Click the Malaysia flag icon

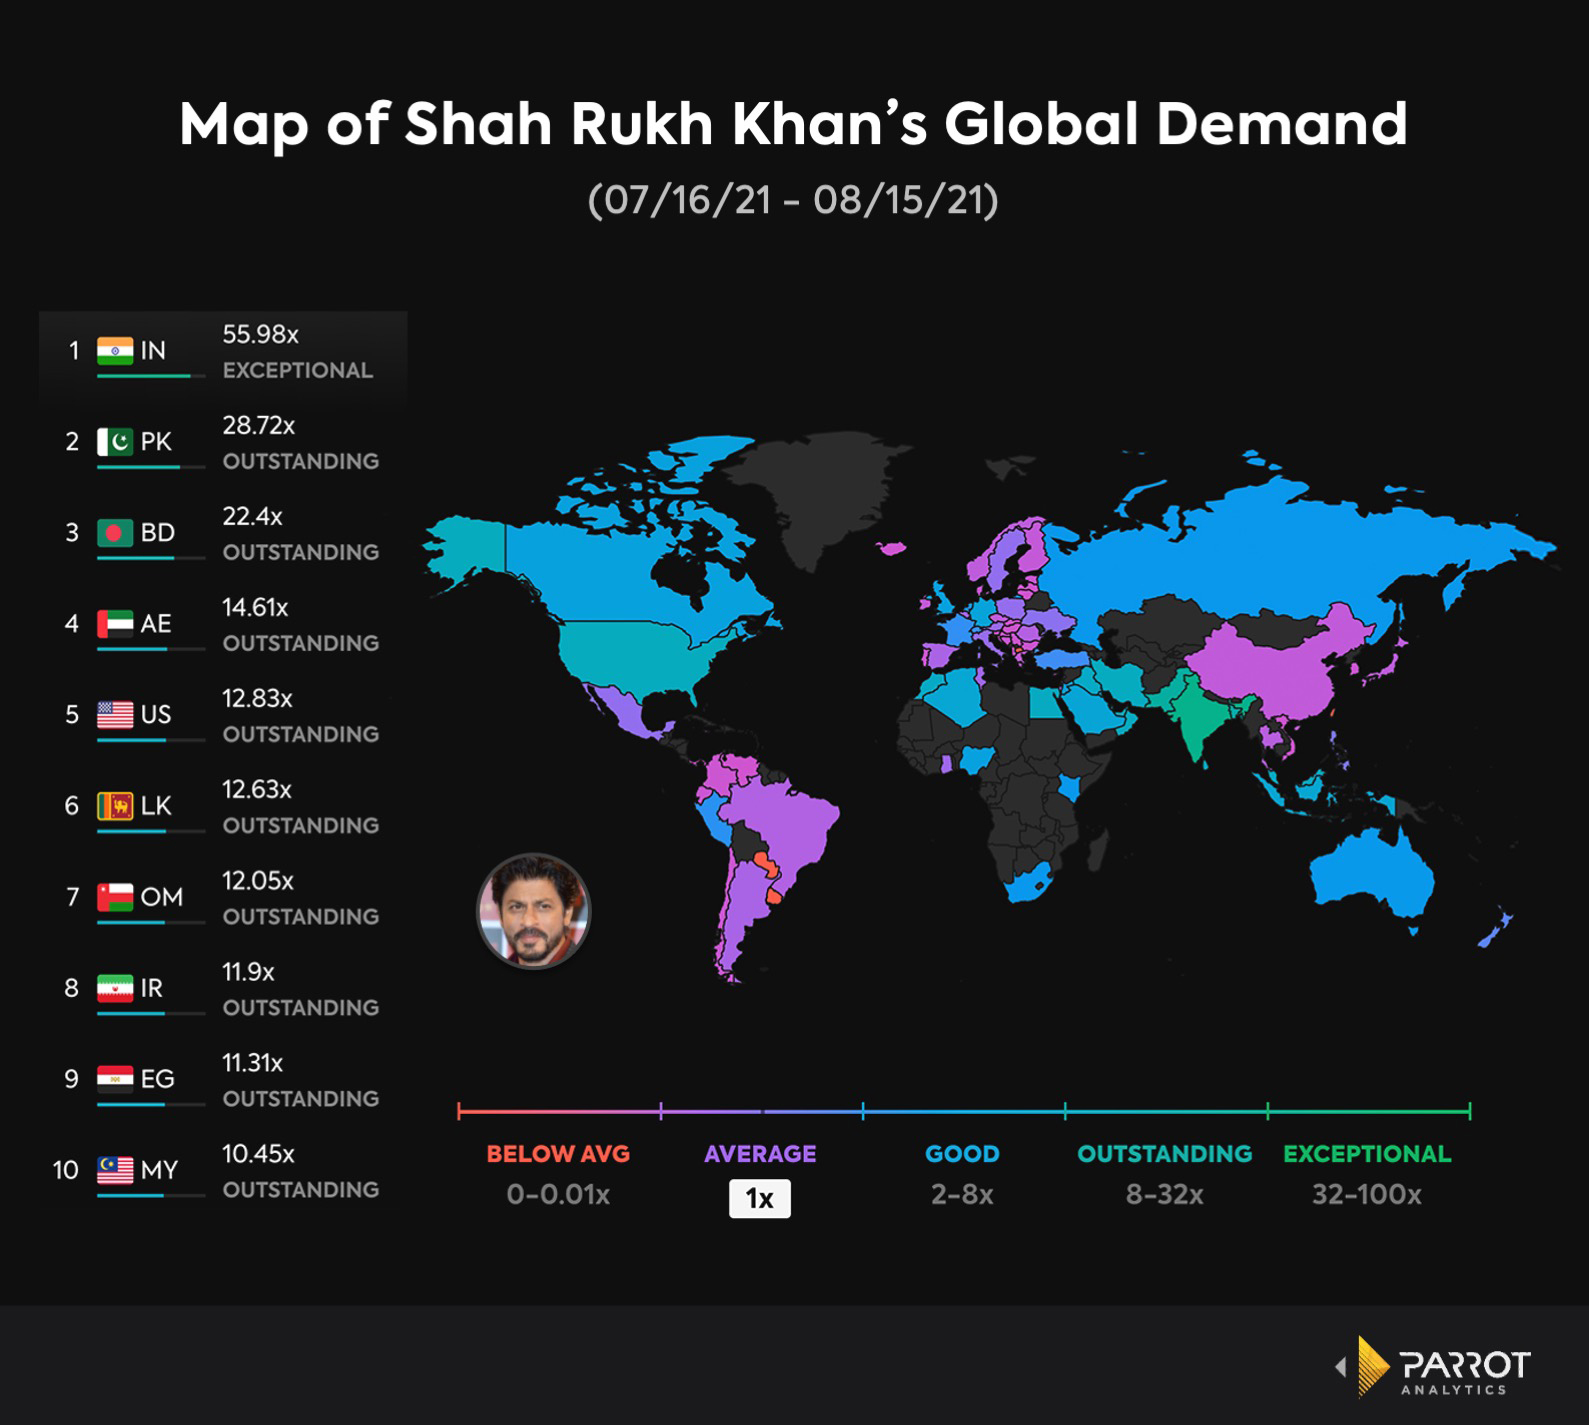click(x=115, y=1169)
